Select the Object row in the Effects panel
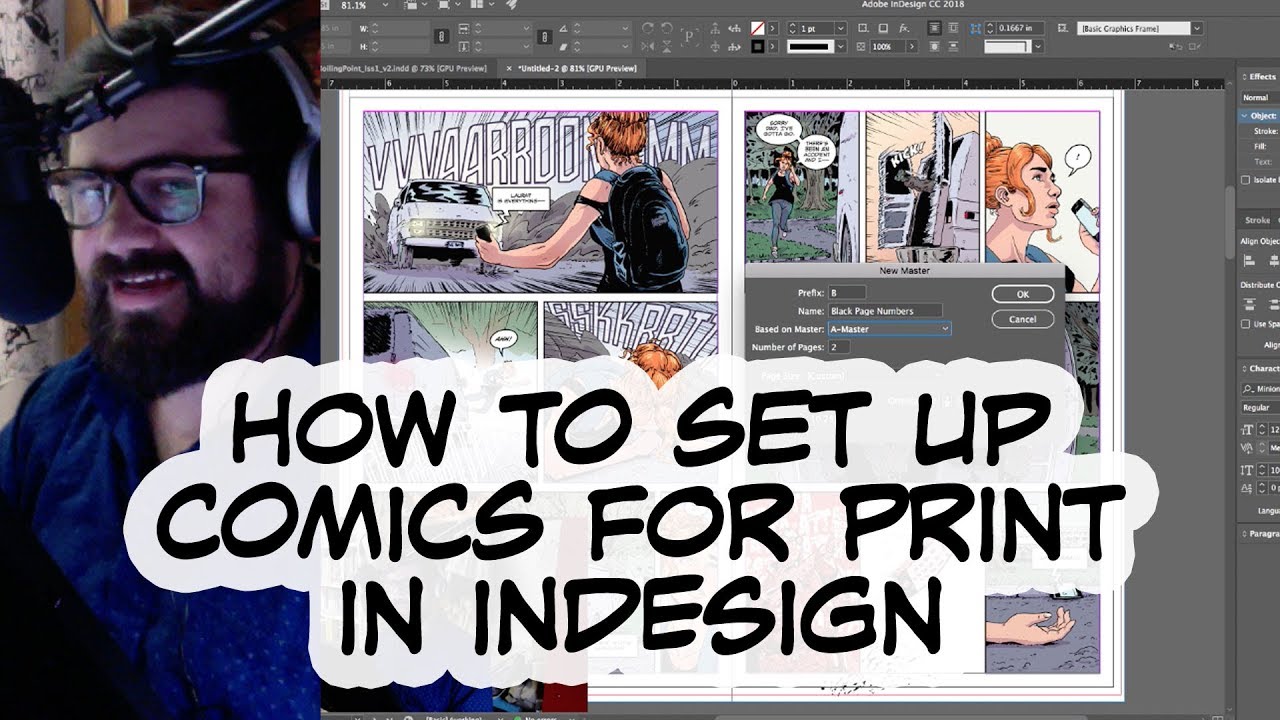Viewport: 1280px width, 720px height. pos(1260,116)
